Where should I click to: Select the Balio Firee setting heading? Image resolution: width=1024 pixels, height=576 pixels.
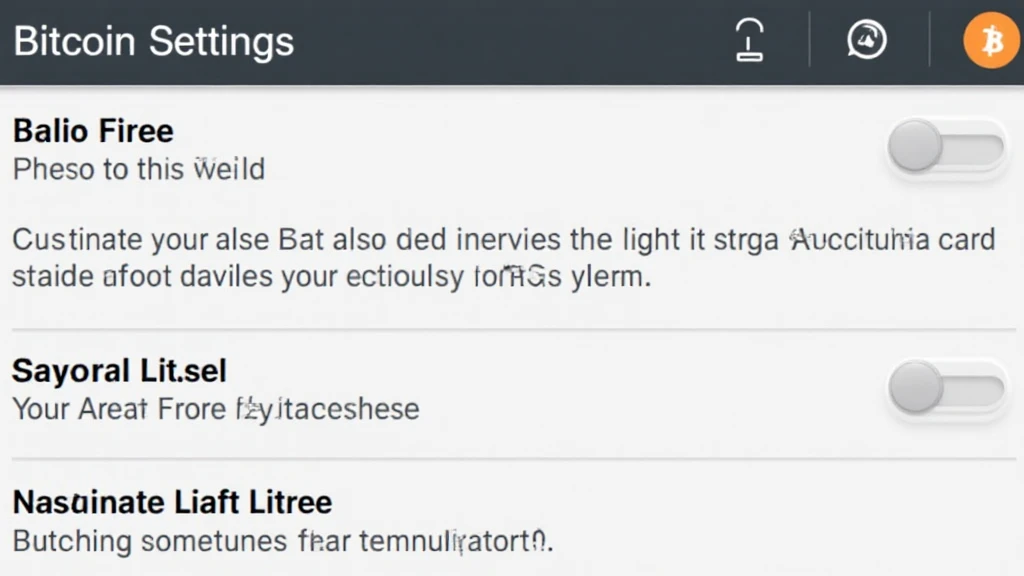click(x=93, y=131)
